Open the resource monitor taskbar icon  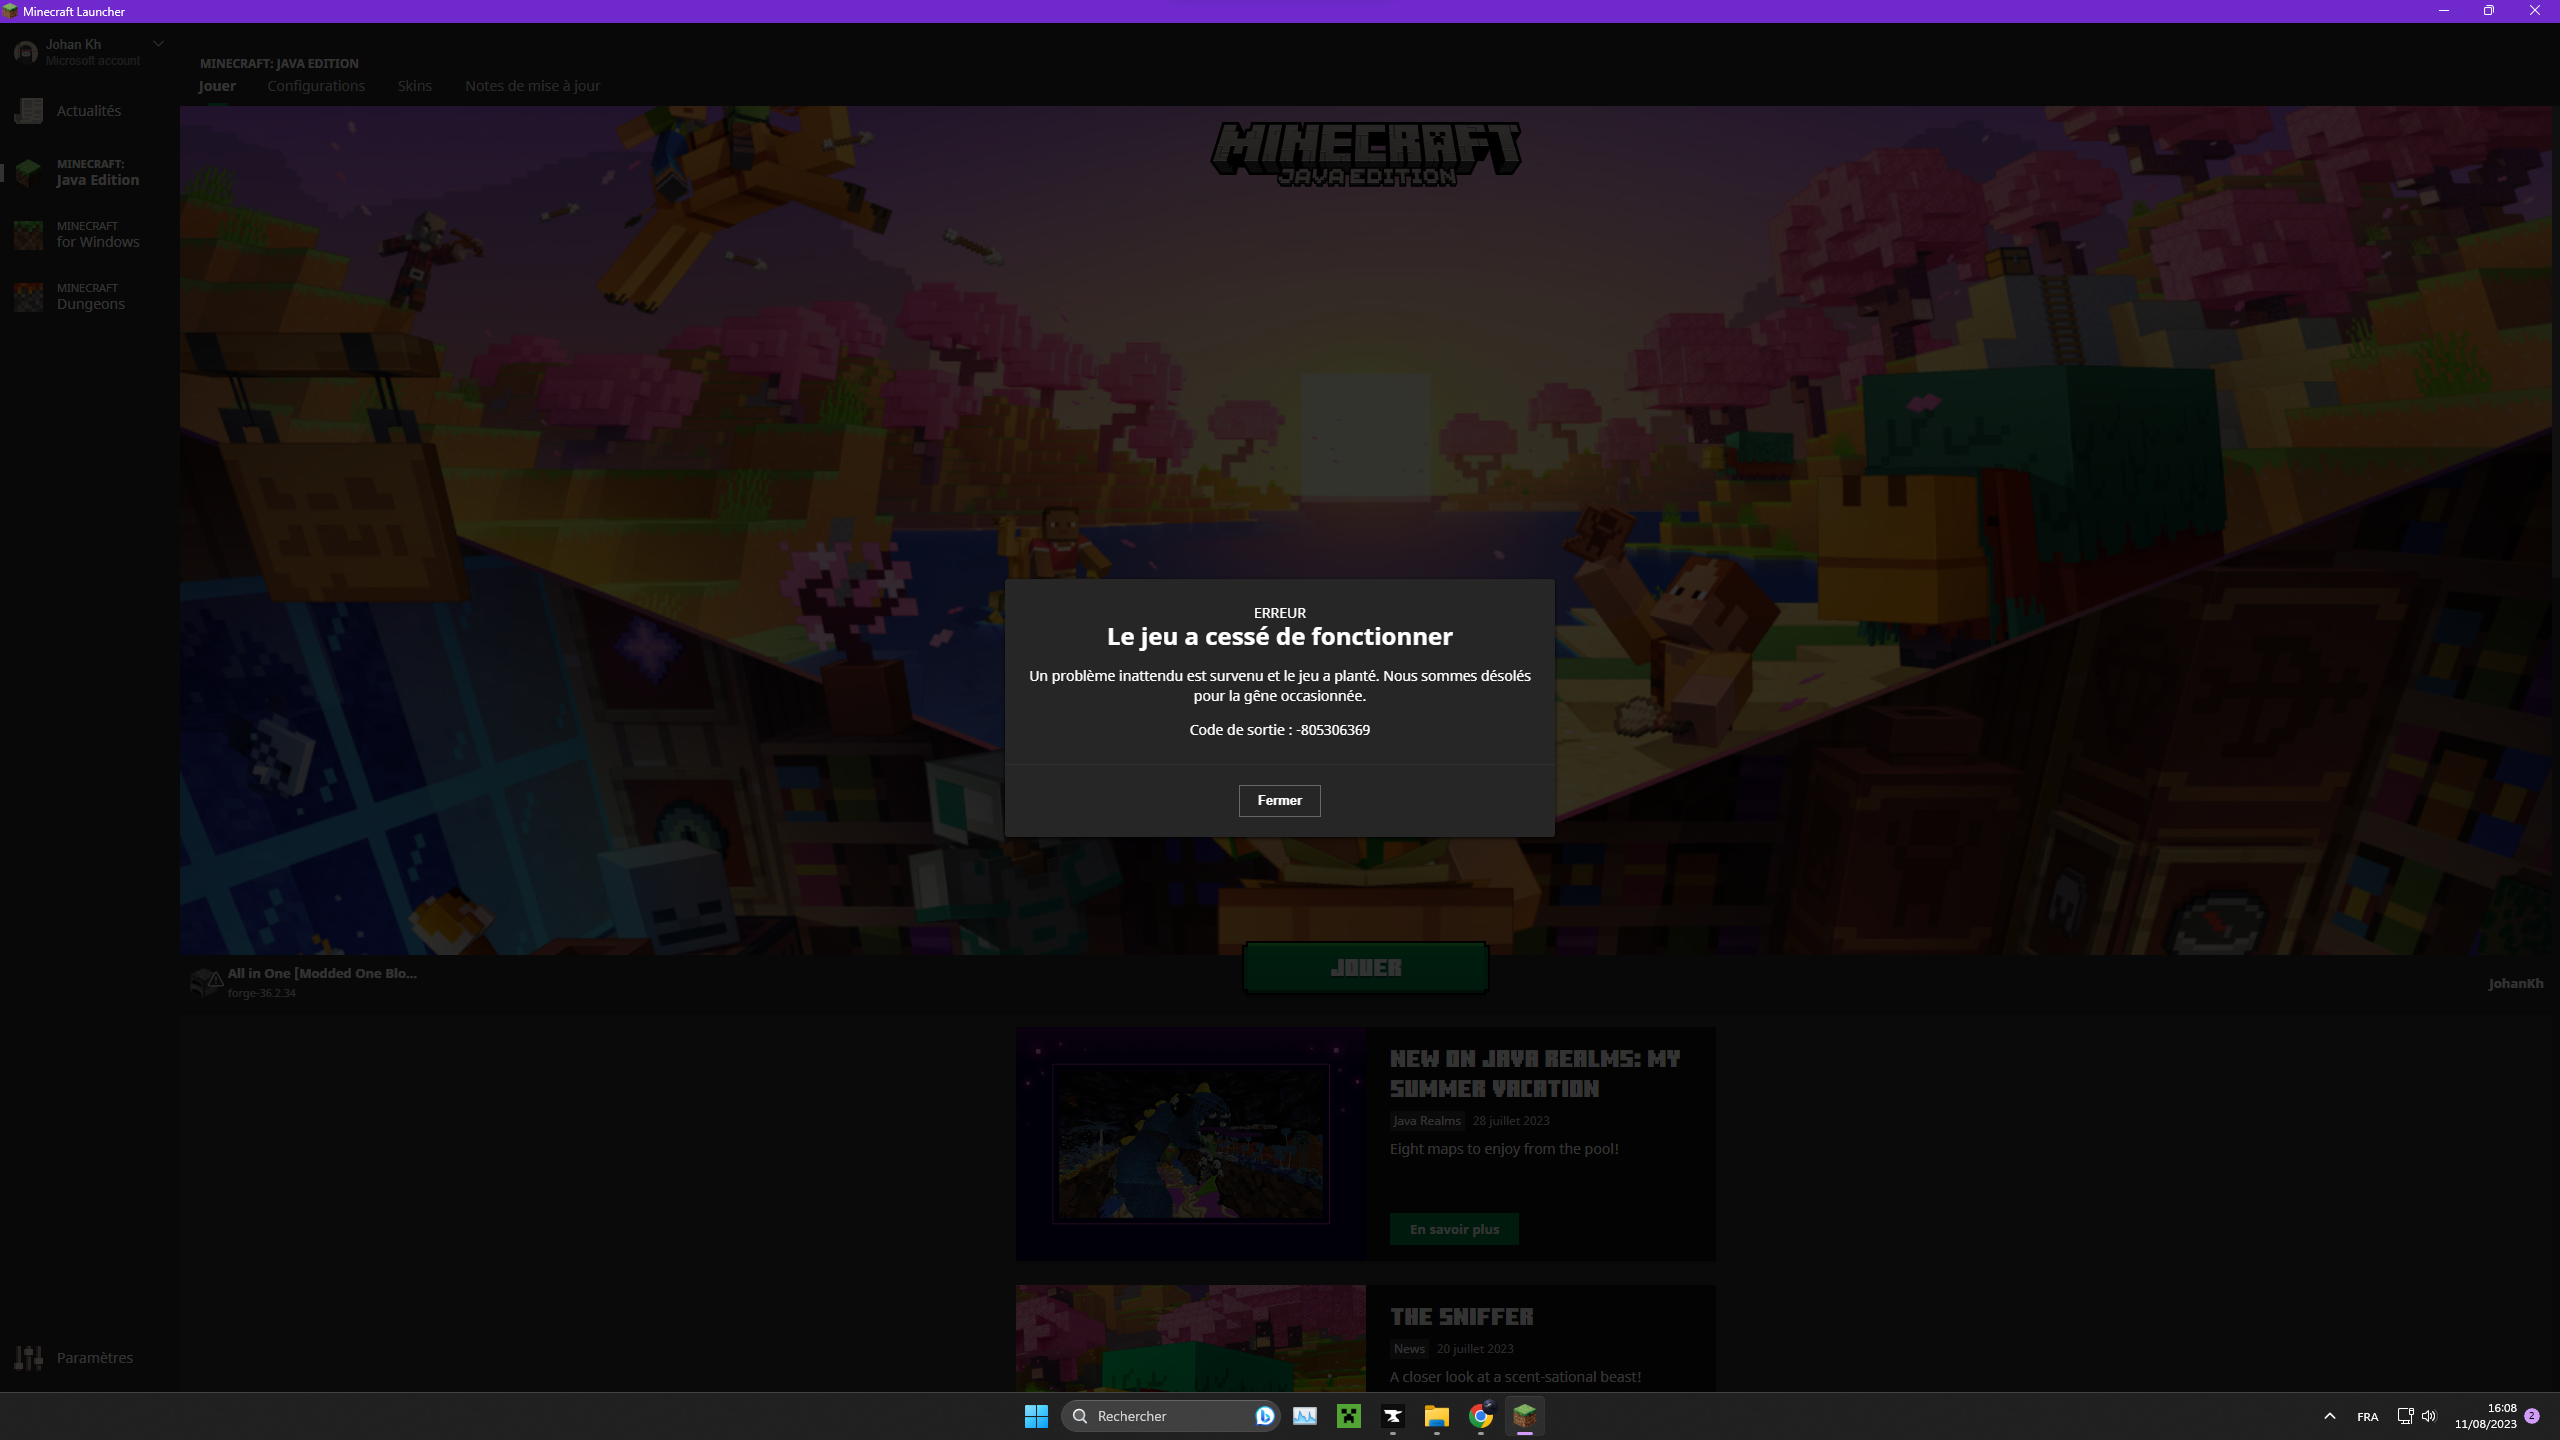(1304, 1416)
